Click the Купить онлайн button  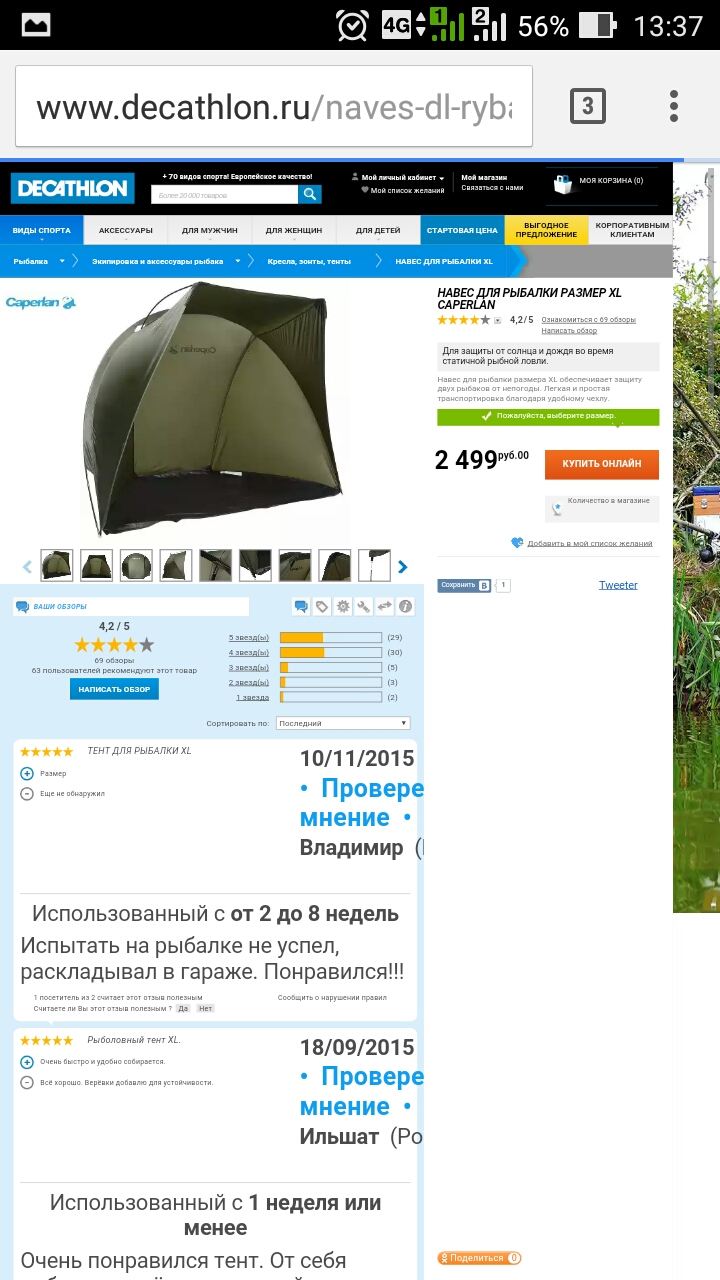point(602,464)
